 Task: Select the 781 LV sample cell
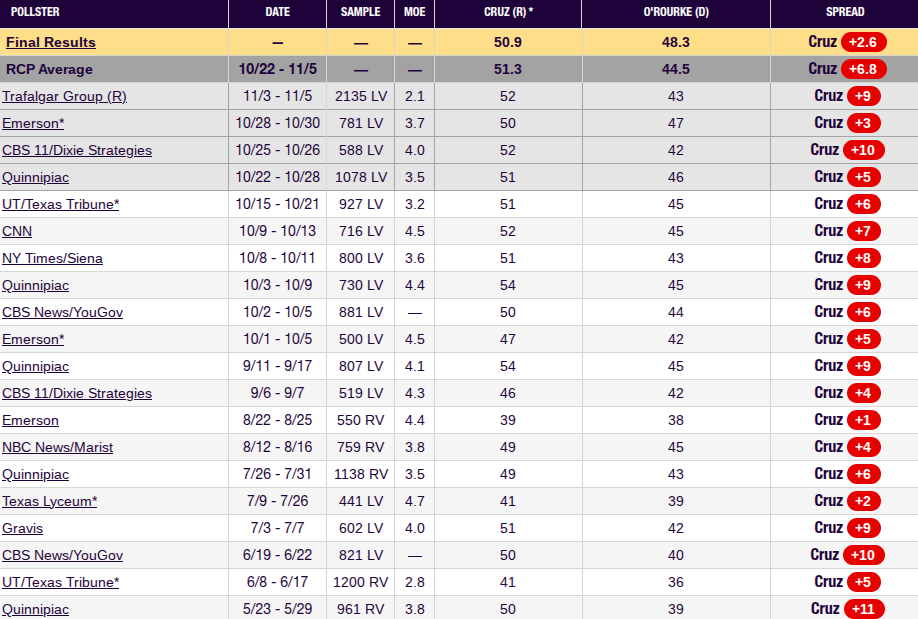(x=361, y=123)
